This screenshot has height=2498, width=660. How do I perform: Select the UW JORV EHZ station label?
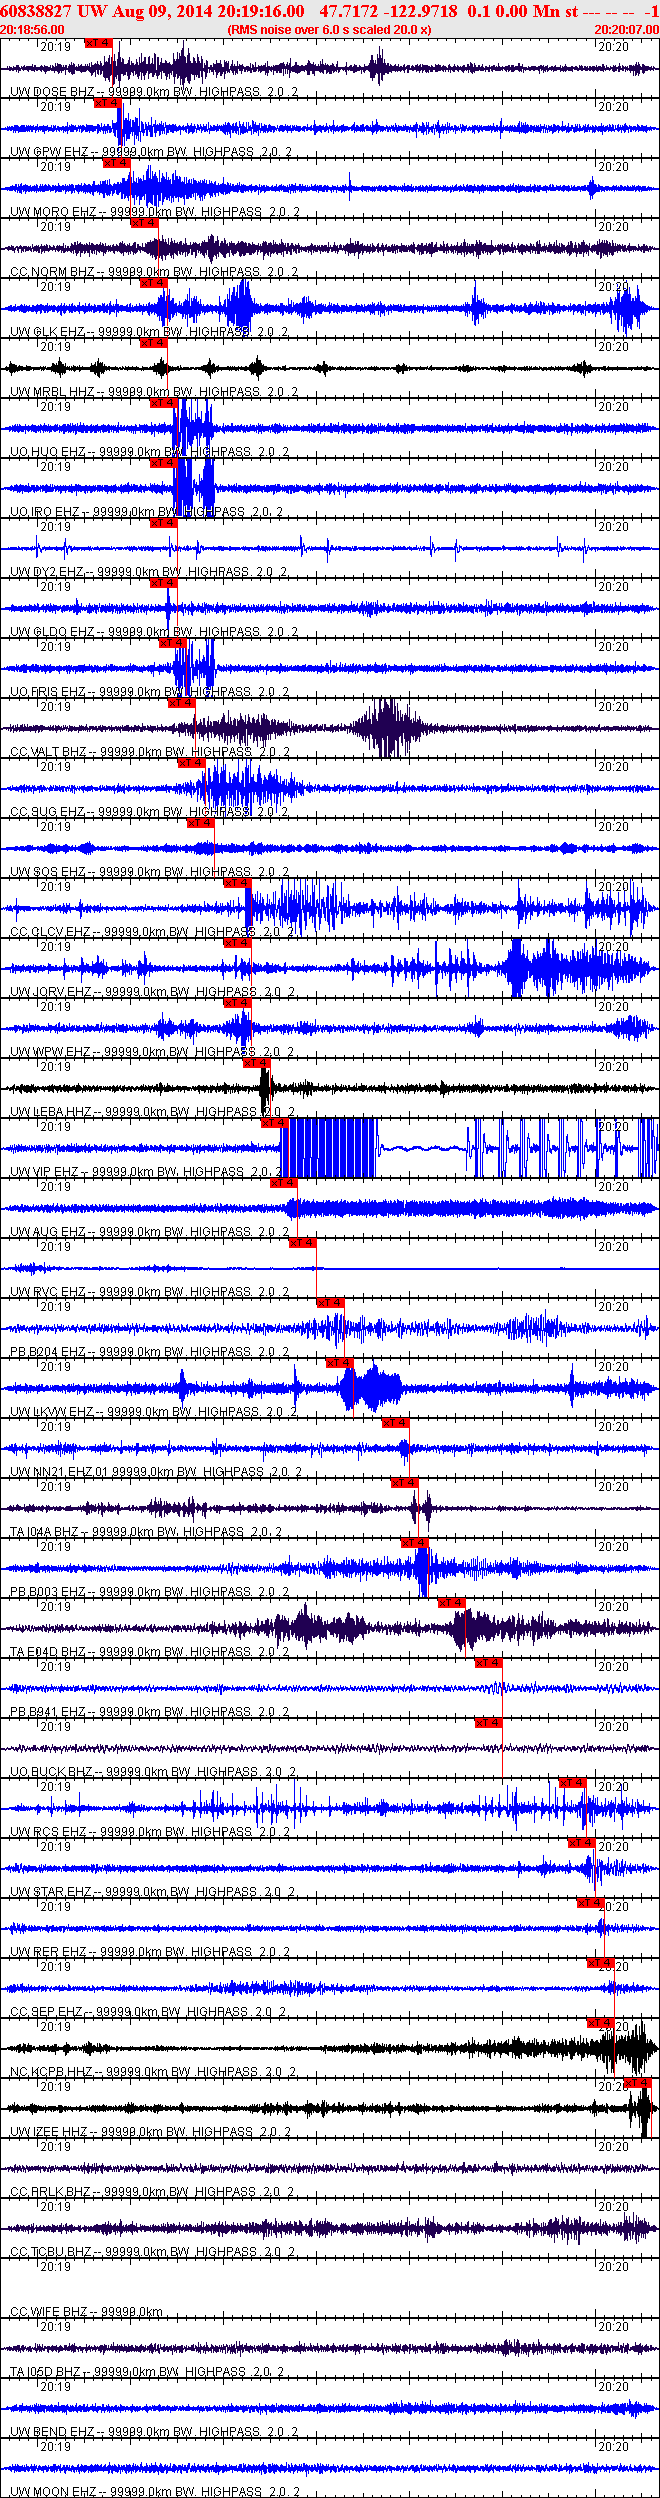point(51,992)
